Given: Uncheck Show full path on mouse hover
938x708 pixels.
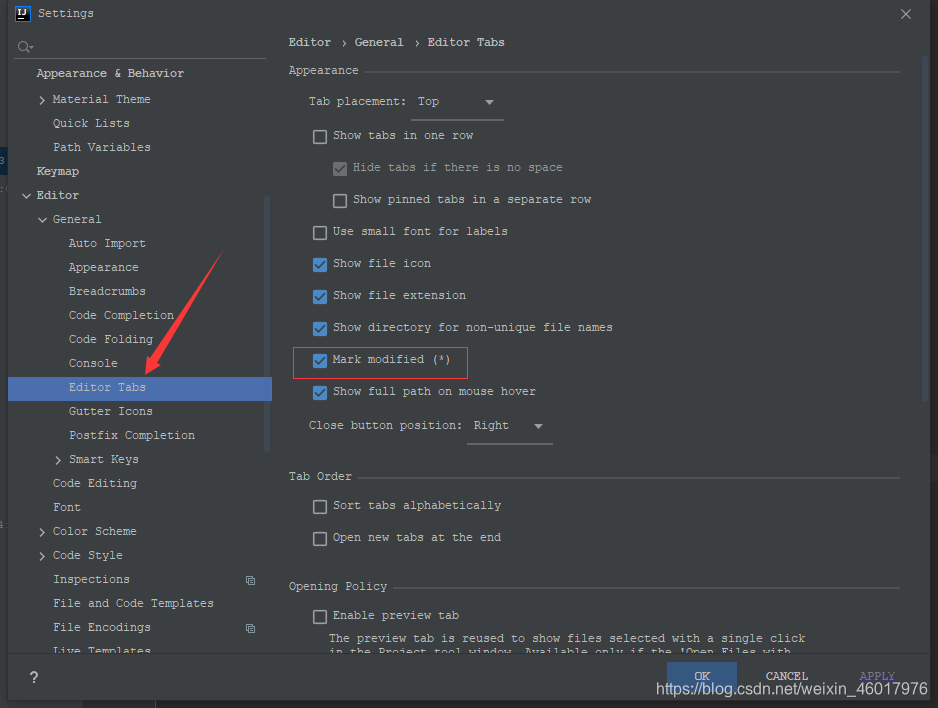Looking at the screenshot, I should tap(320, 392).
